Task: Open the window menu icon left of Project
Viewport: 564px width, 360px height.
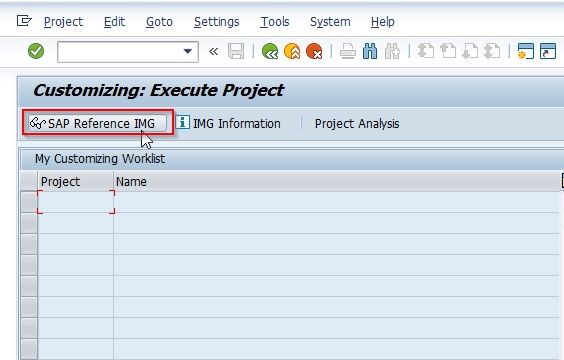Action: pos(24,21)
